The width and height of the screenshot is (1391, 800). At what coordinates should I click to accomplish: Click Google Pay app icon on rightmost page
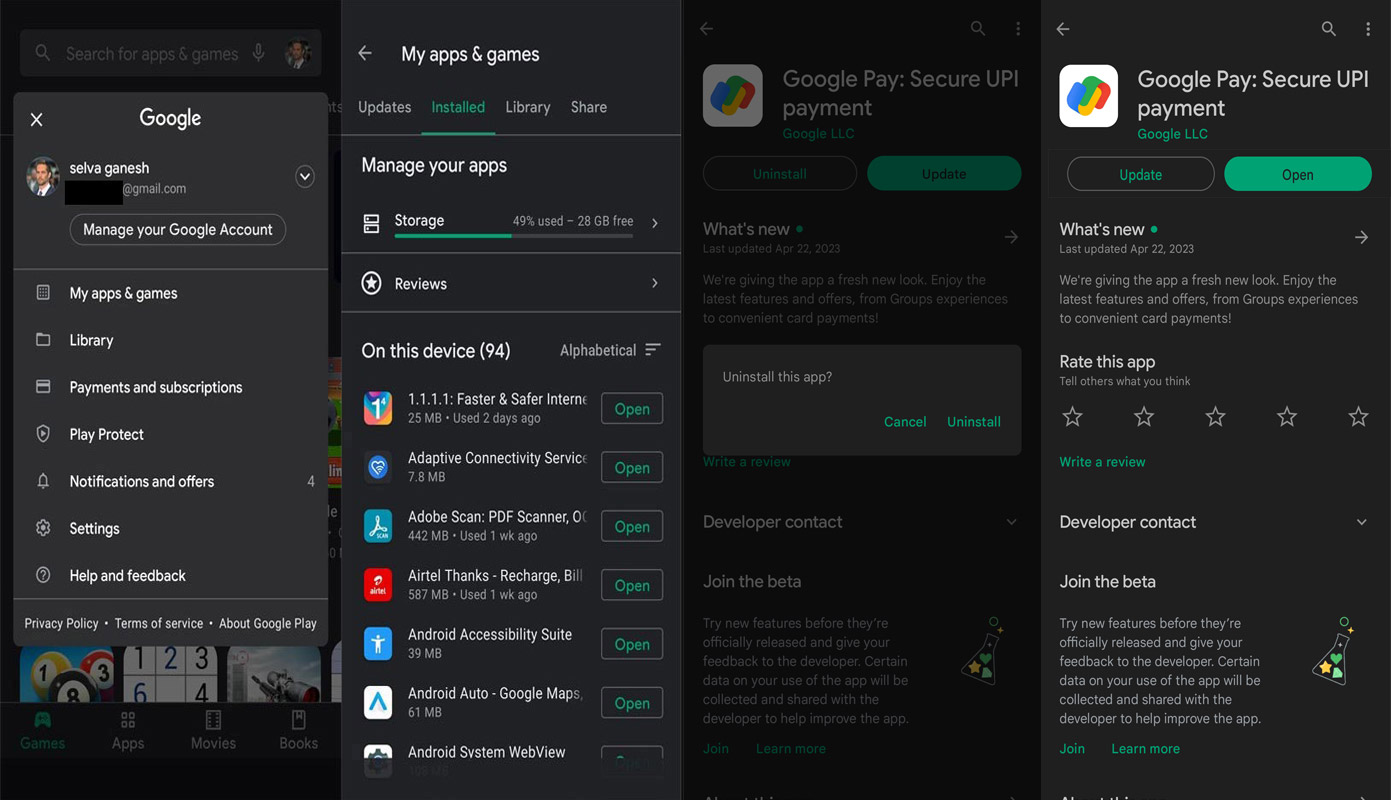1089,96
